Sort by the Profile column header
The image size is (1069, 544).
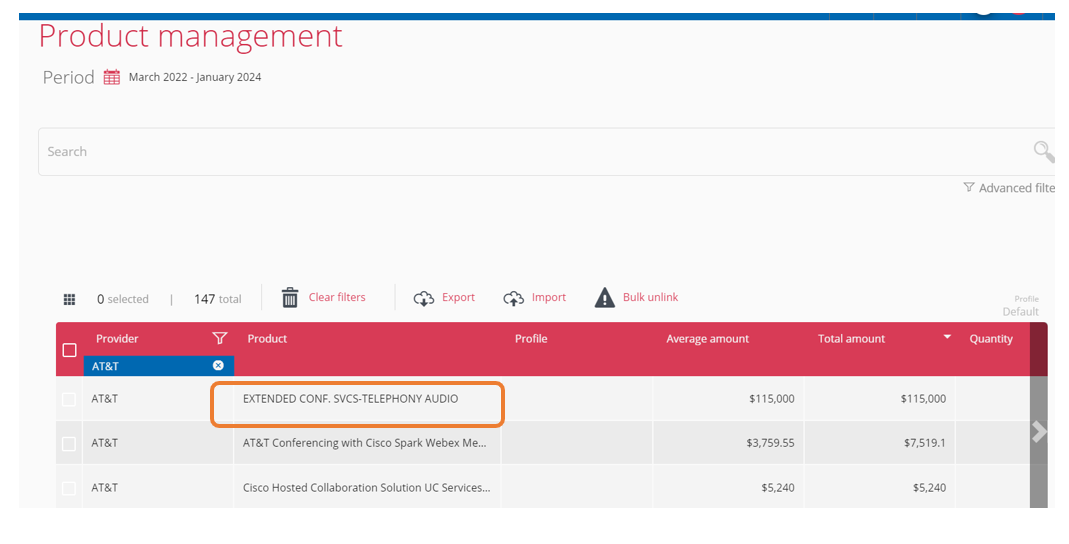(x=531, y=339)
